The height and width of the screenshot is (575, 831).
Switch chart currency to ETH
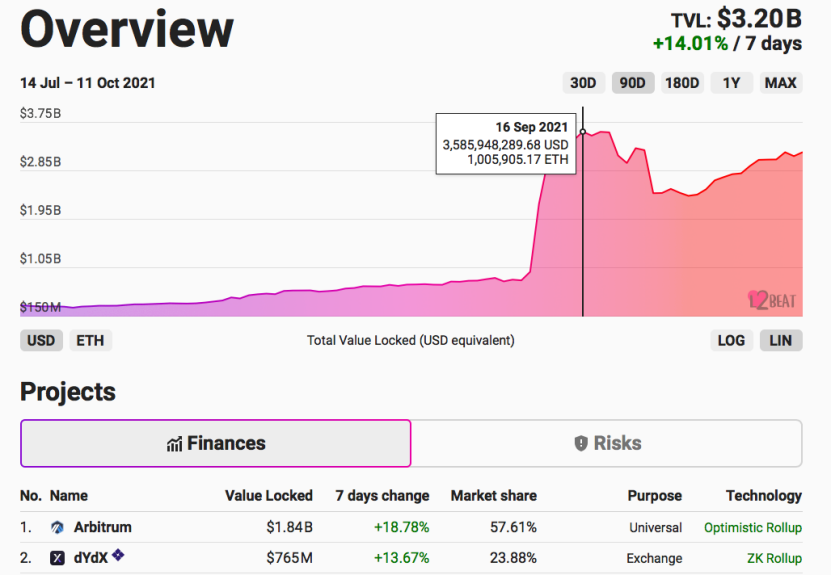point(90,340)
